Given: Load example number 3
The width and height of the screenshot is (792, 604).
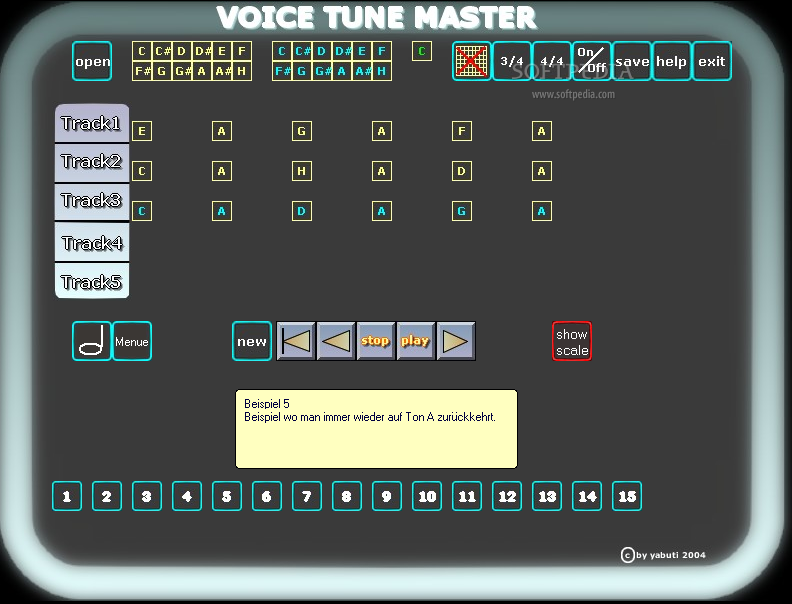Looking at the screenshot, I should 146,496.
